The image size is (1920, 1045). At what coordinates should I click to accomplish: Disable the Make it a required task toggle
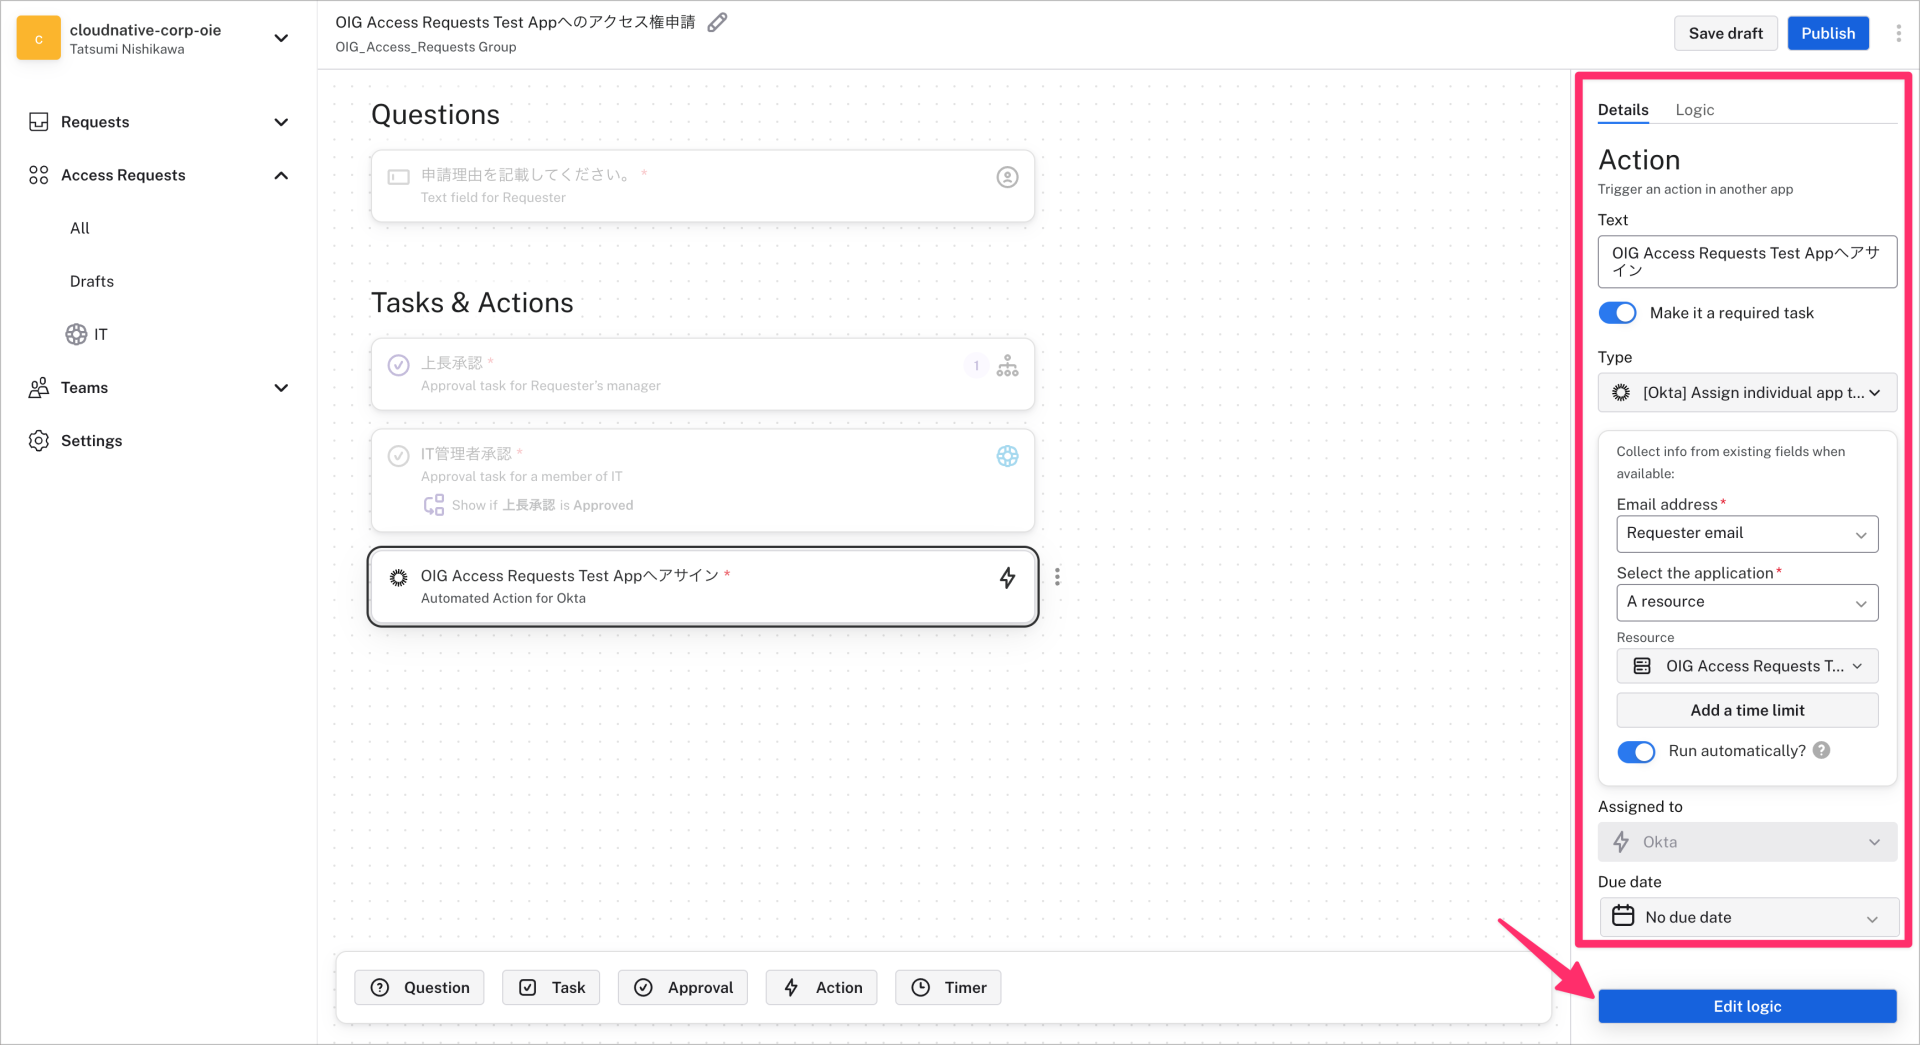point(1616,312)
